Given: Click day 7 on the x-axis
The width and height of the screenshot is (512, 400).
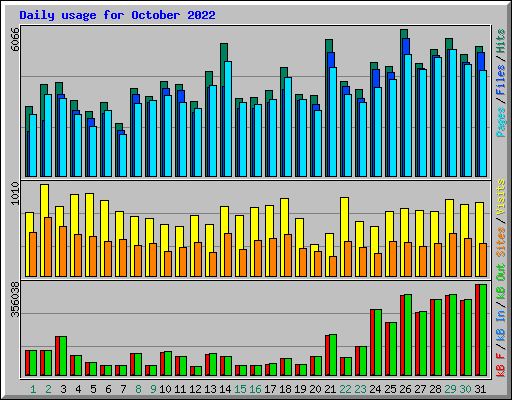Looking at the screenshot, I should tap(123, 389).
